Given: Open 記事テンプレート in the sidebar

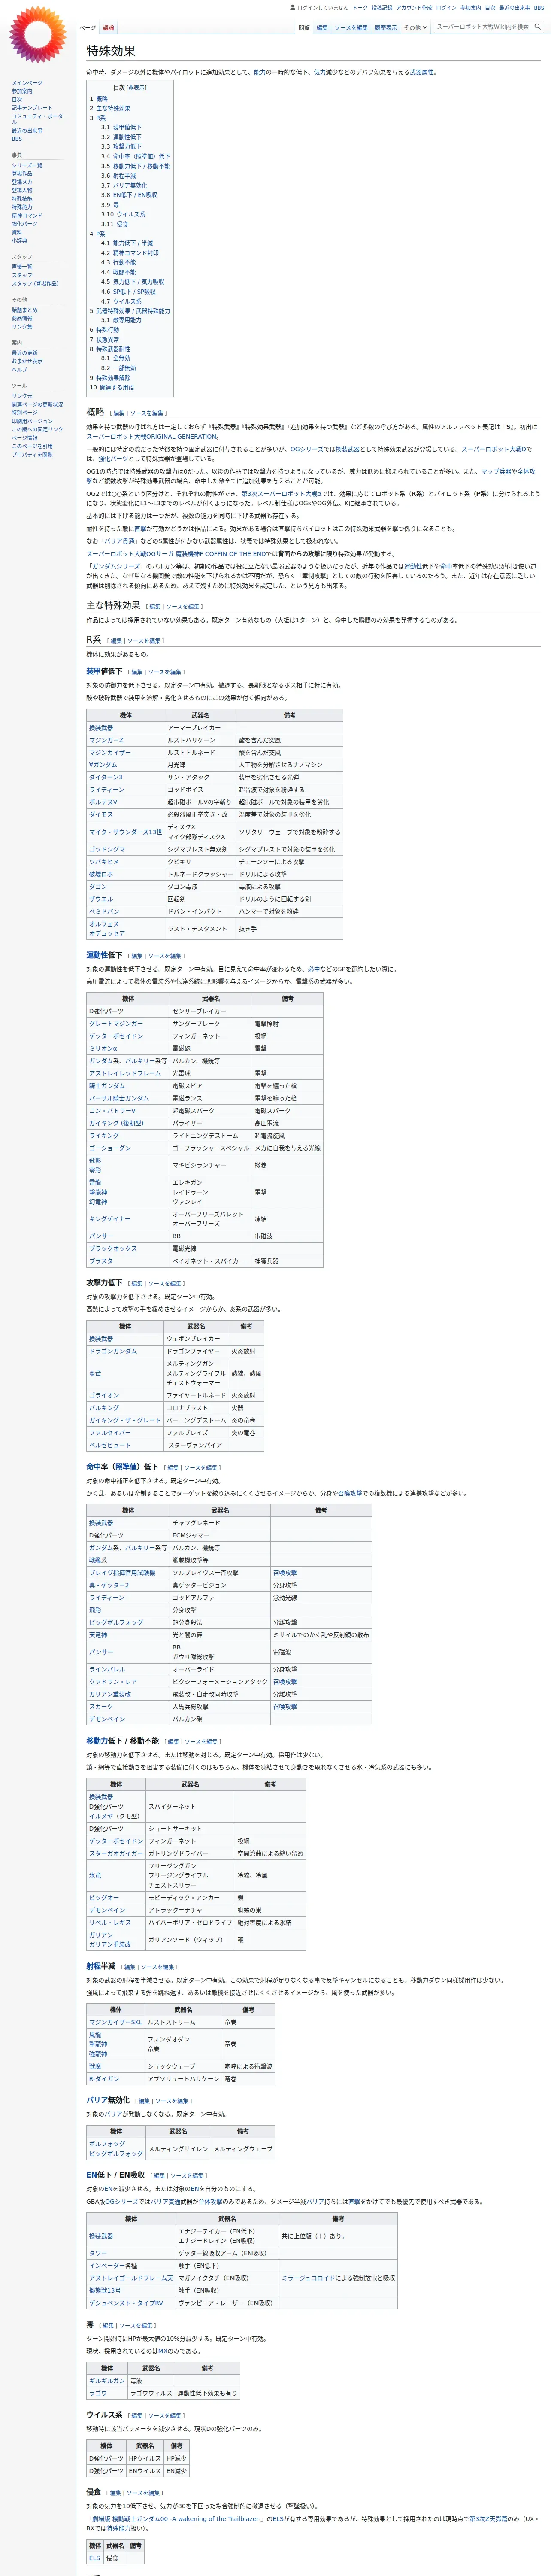Looking at the screenshot, I should 32,108.
